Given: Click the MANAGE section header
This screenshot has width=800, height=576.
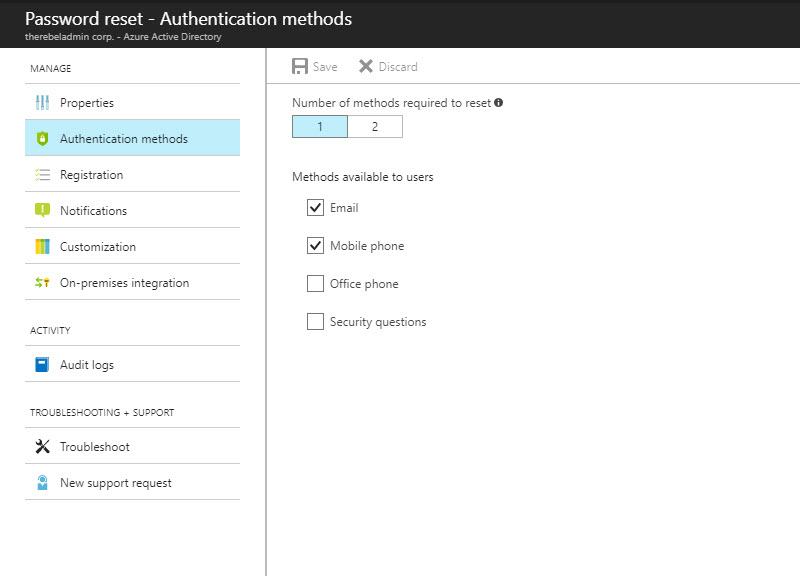Looking at the screenshot, I should (51, 68).
